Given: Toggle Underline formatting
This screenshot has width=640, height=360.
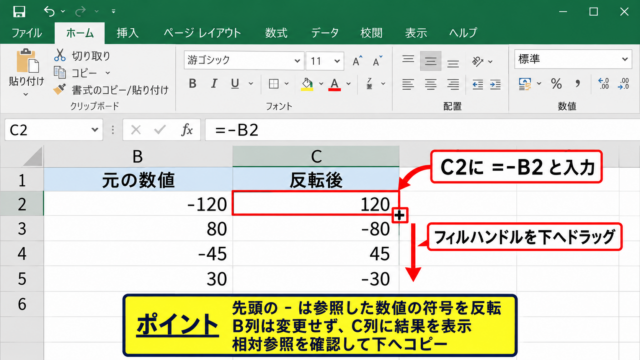Looking at the screenshot, I should pos(235,84).
